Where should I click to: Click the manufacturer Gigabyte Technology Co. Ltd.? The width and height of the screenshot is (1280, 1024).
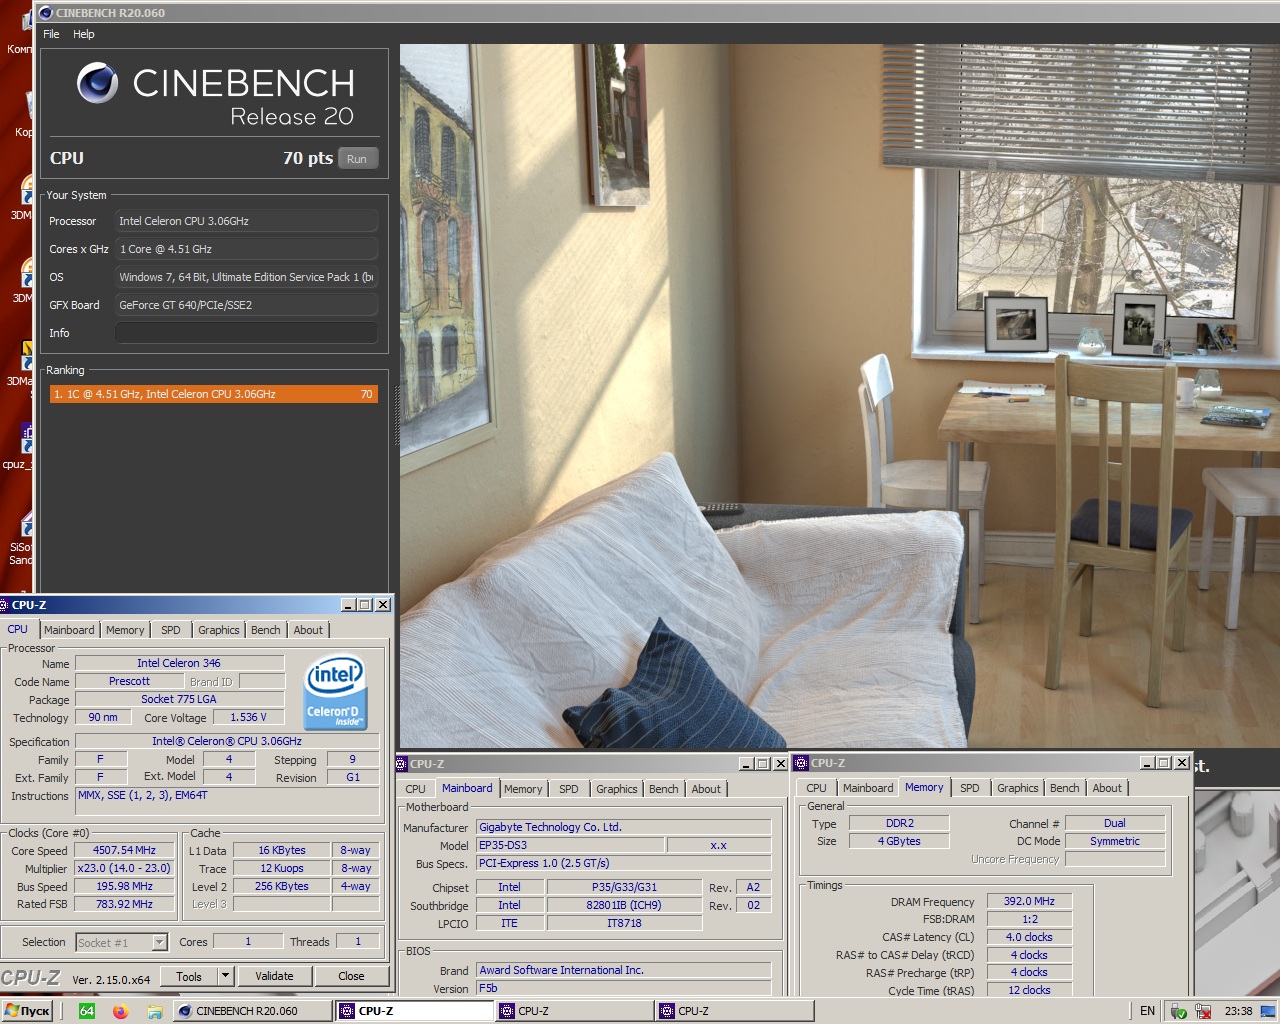623,827
